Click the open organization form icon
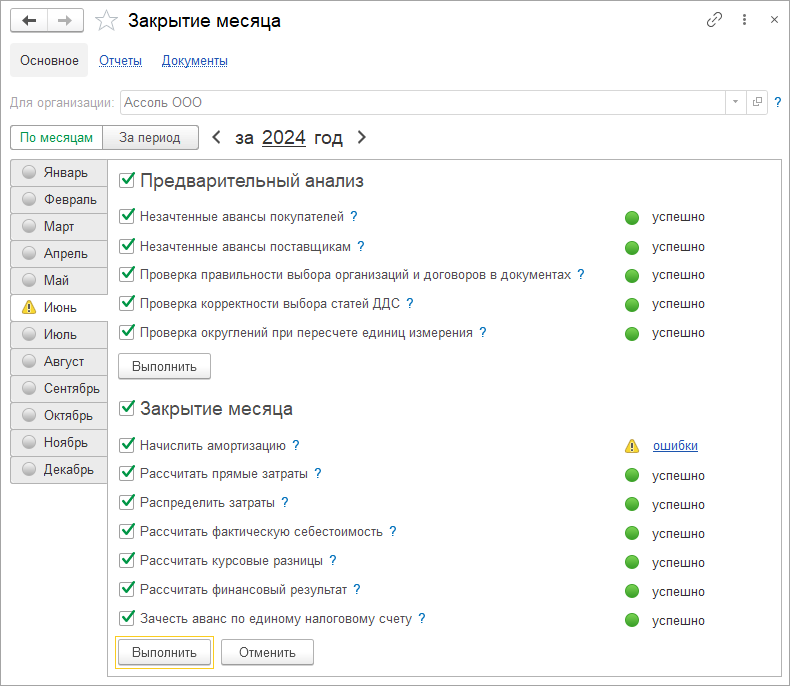Image resolution: width=790 pixels, height=686 pixels. coord(757,102)
